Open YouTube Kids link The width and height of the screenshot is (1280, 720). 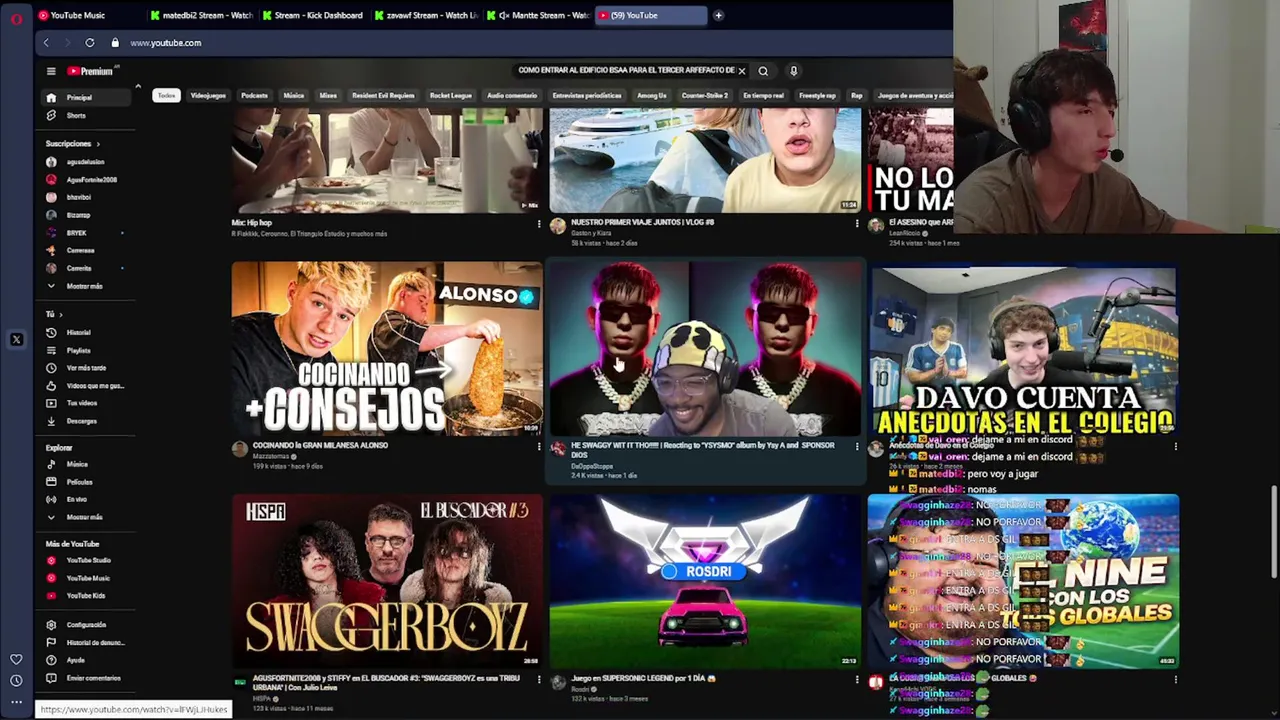[88, 596]
